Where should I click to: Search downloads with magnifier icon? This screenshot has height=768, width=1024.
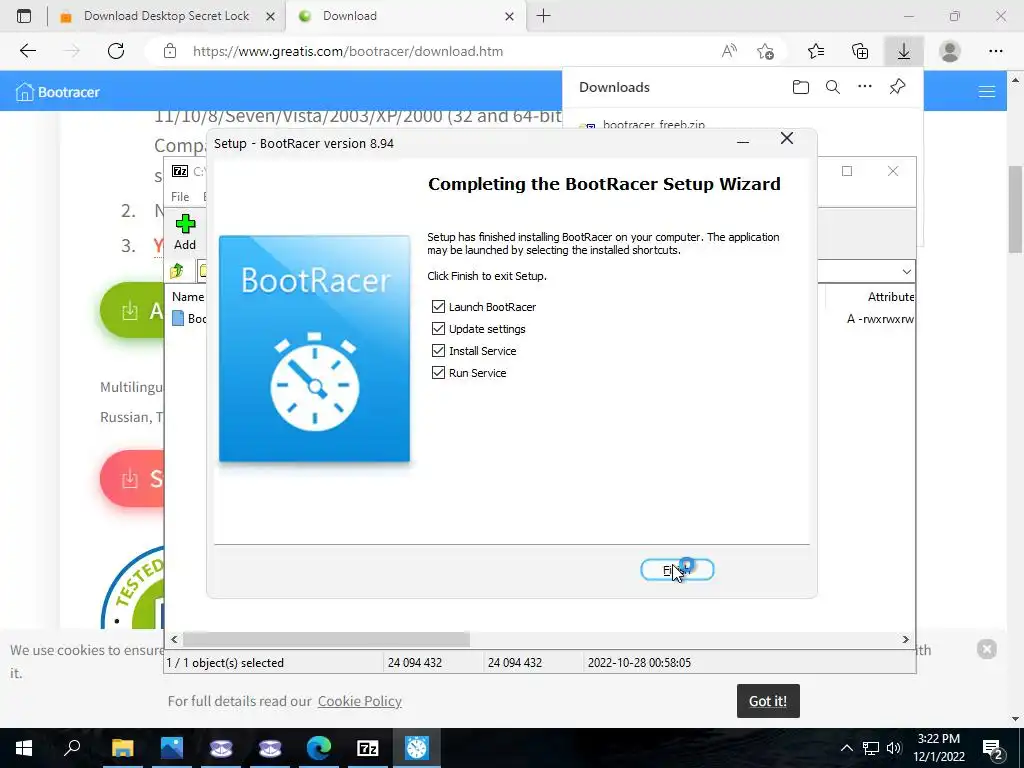833,87
